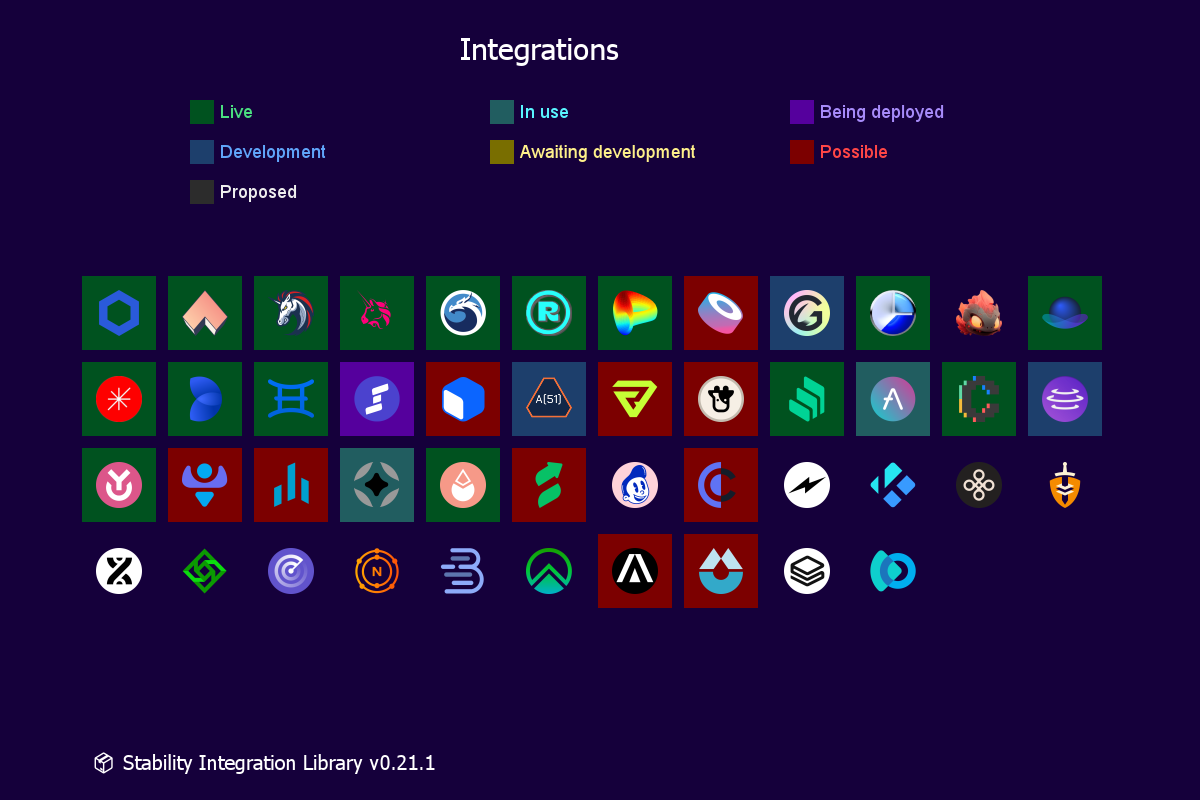Select the "In use" legend label
The image size is (1200, 800).
tap(544, 112)
